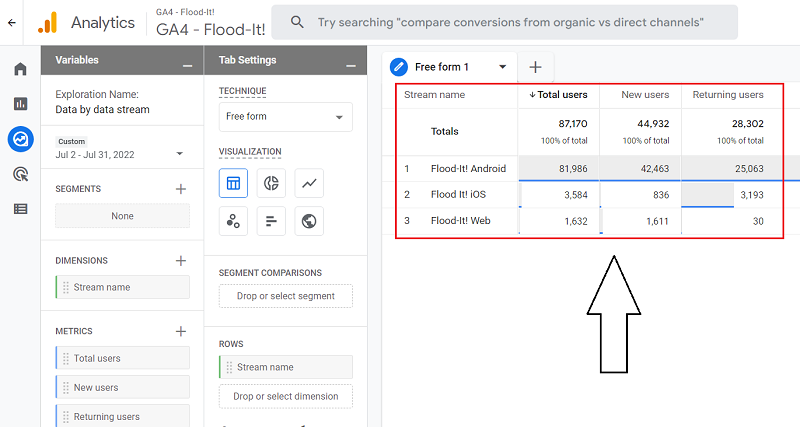Select the Geo map visualization icon
The height and width of the screenshot is (427, 800).
[309, 221]
